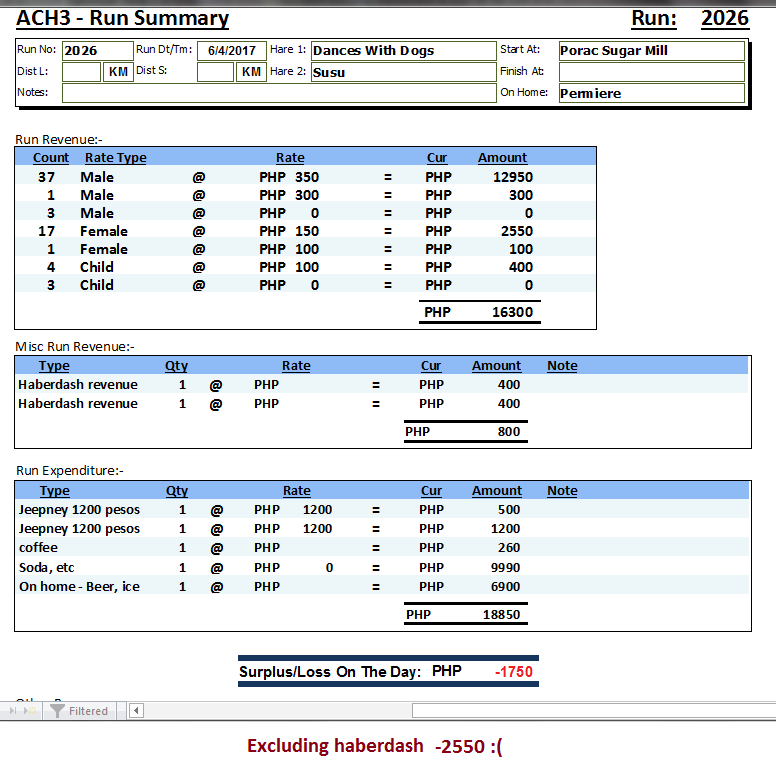This screenshot has height=768, width=776.
Task: Click the Run No field showing 2026
Action: click(97, 51)
